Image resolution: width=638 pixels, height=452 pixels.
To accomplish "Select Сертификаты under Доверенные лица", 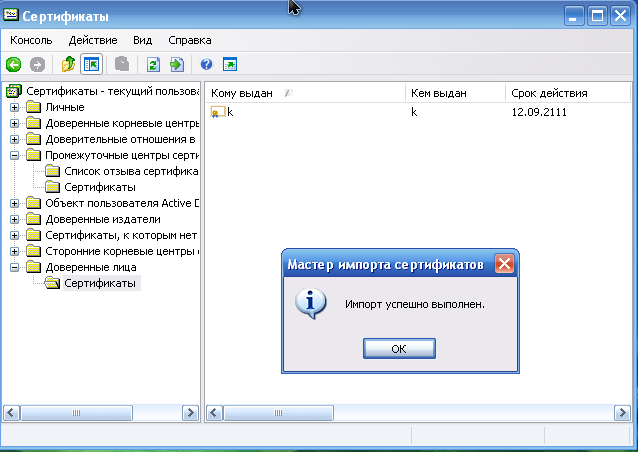I will 100,283.
